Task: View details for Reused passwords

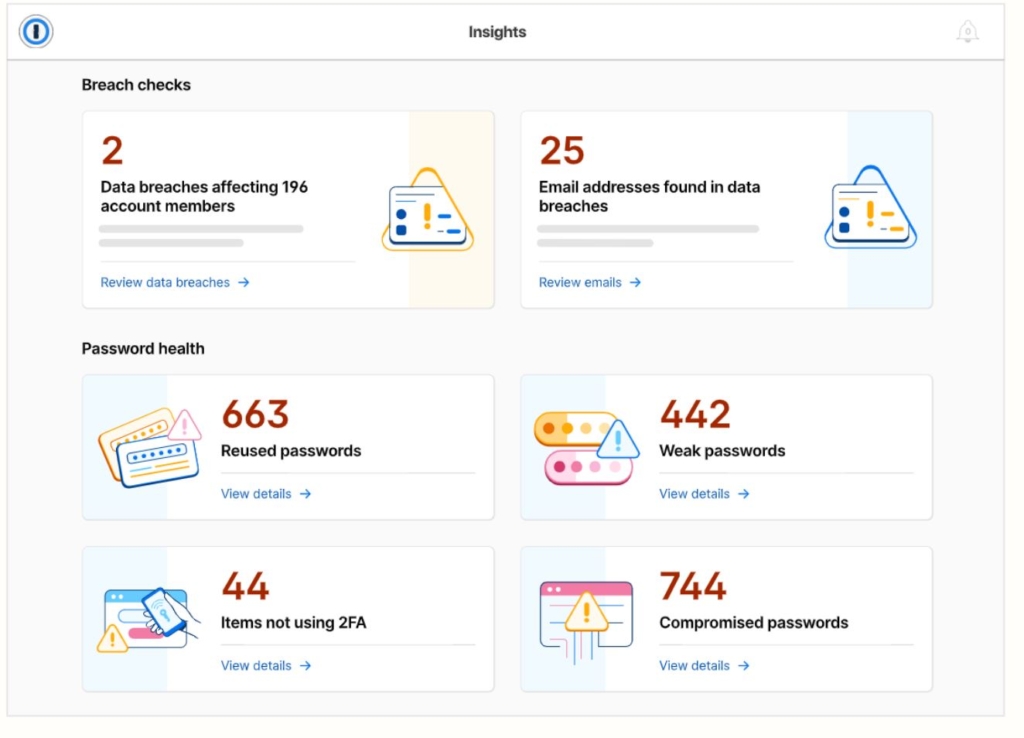Action: [258, 494]
